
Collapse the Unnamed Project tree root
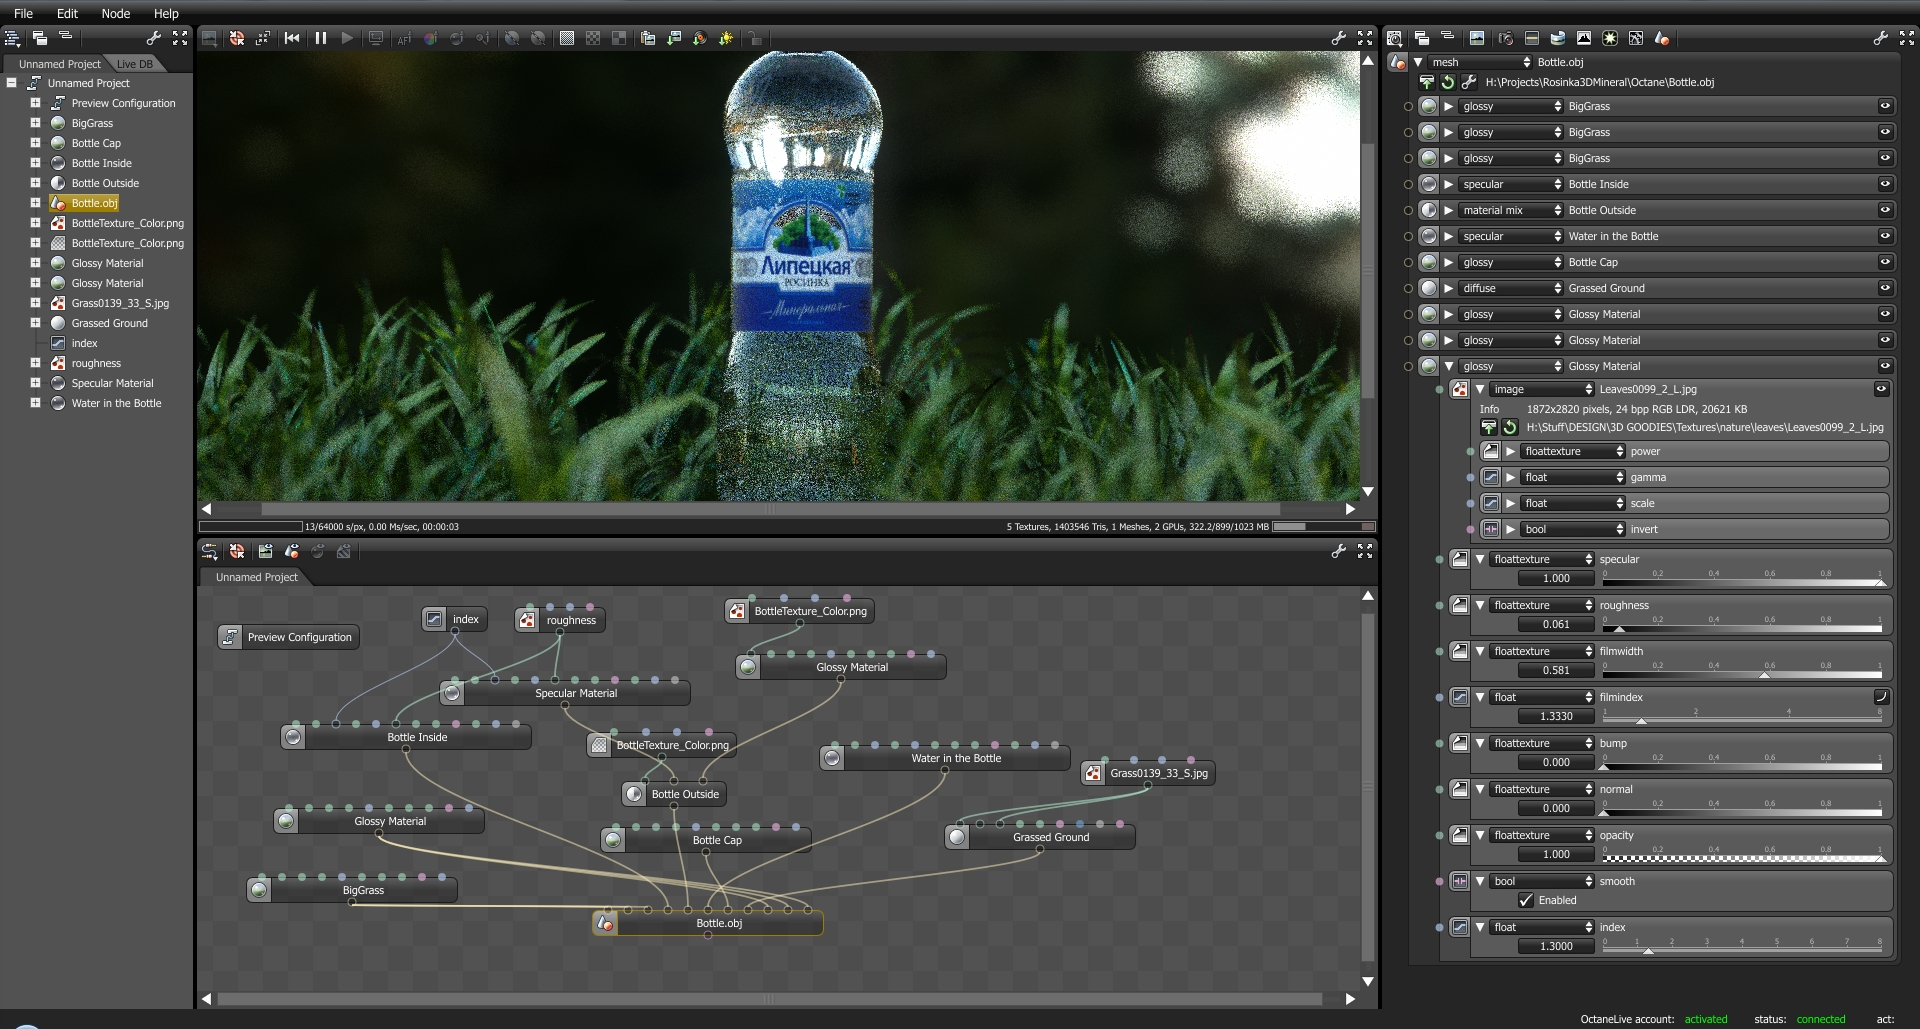(12, 83)
